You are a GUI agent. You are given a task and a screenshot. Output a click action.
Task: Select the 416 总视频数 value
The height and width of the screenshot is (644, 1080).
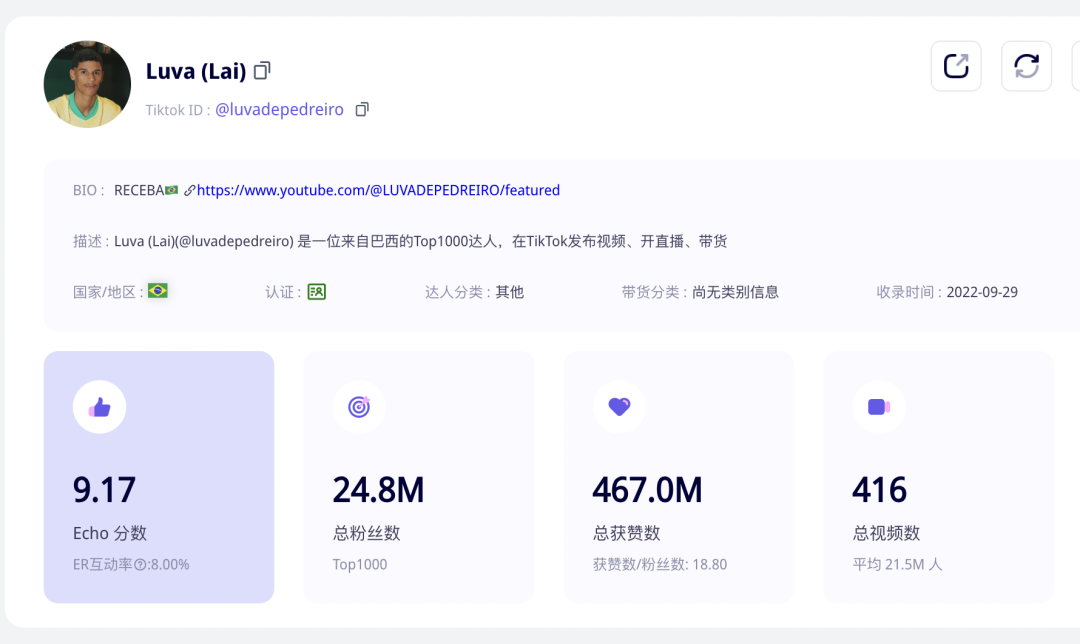[879, 490]
